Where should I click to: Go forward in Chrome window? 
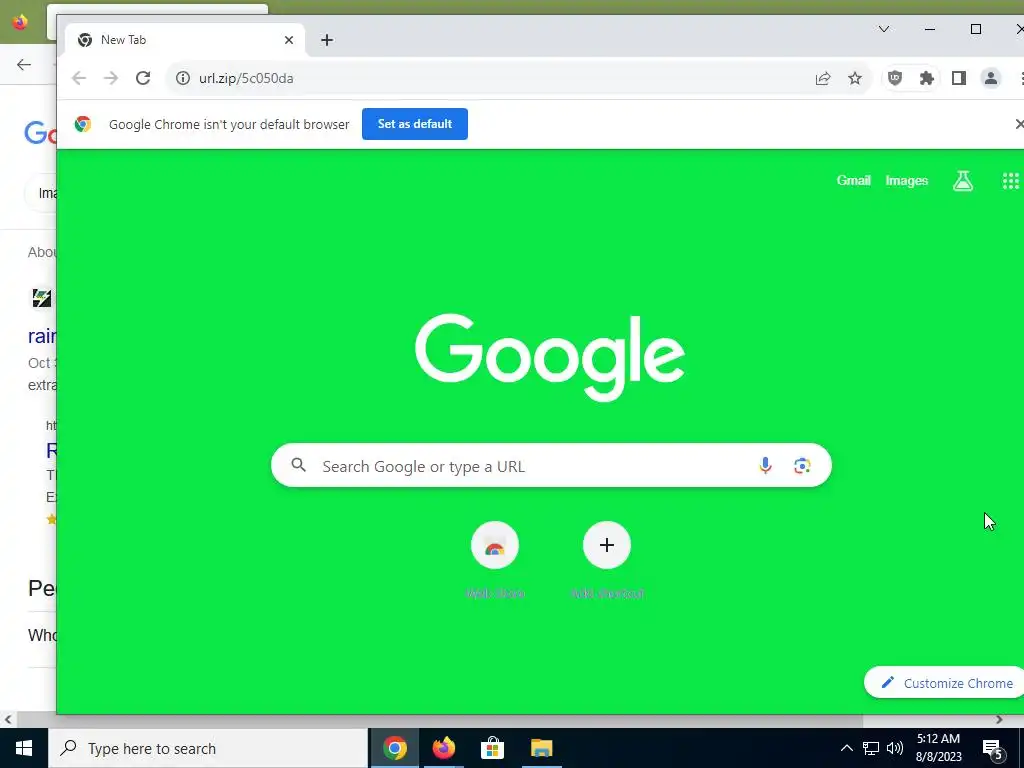(111, 78)
